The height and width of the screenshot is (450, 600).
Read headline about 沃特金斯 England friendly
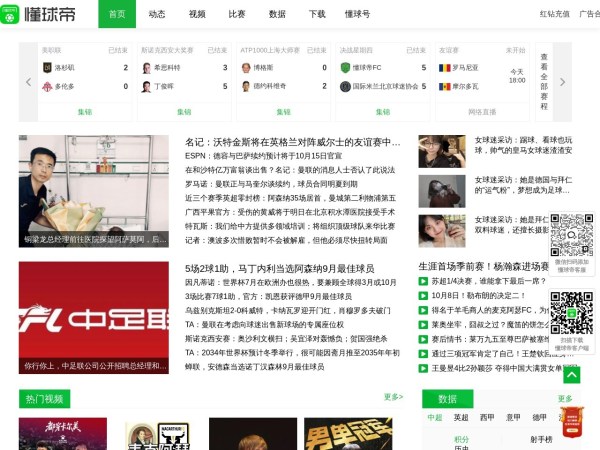click(293, 142)
